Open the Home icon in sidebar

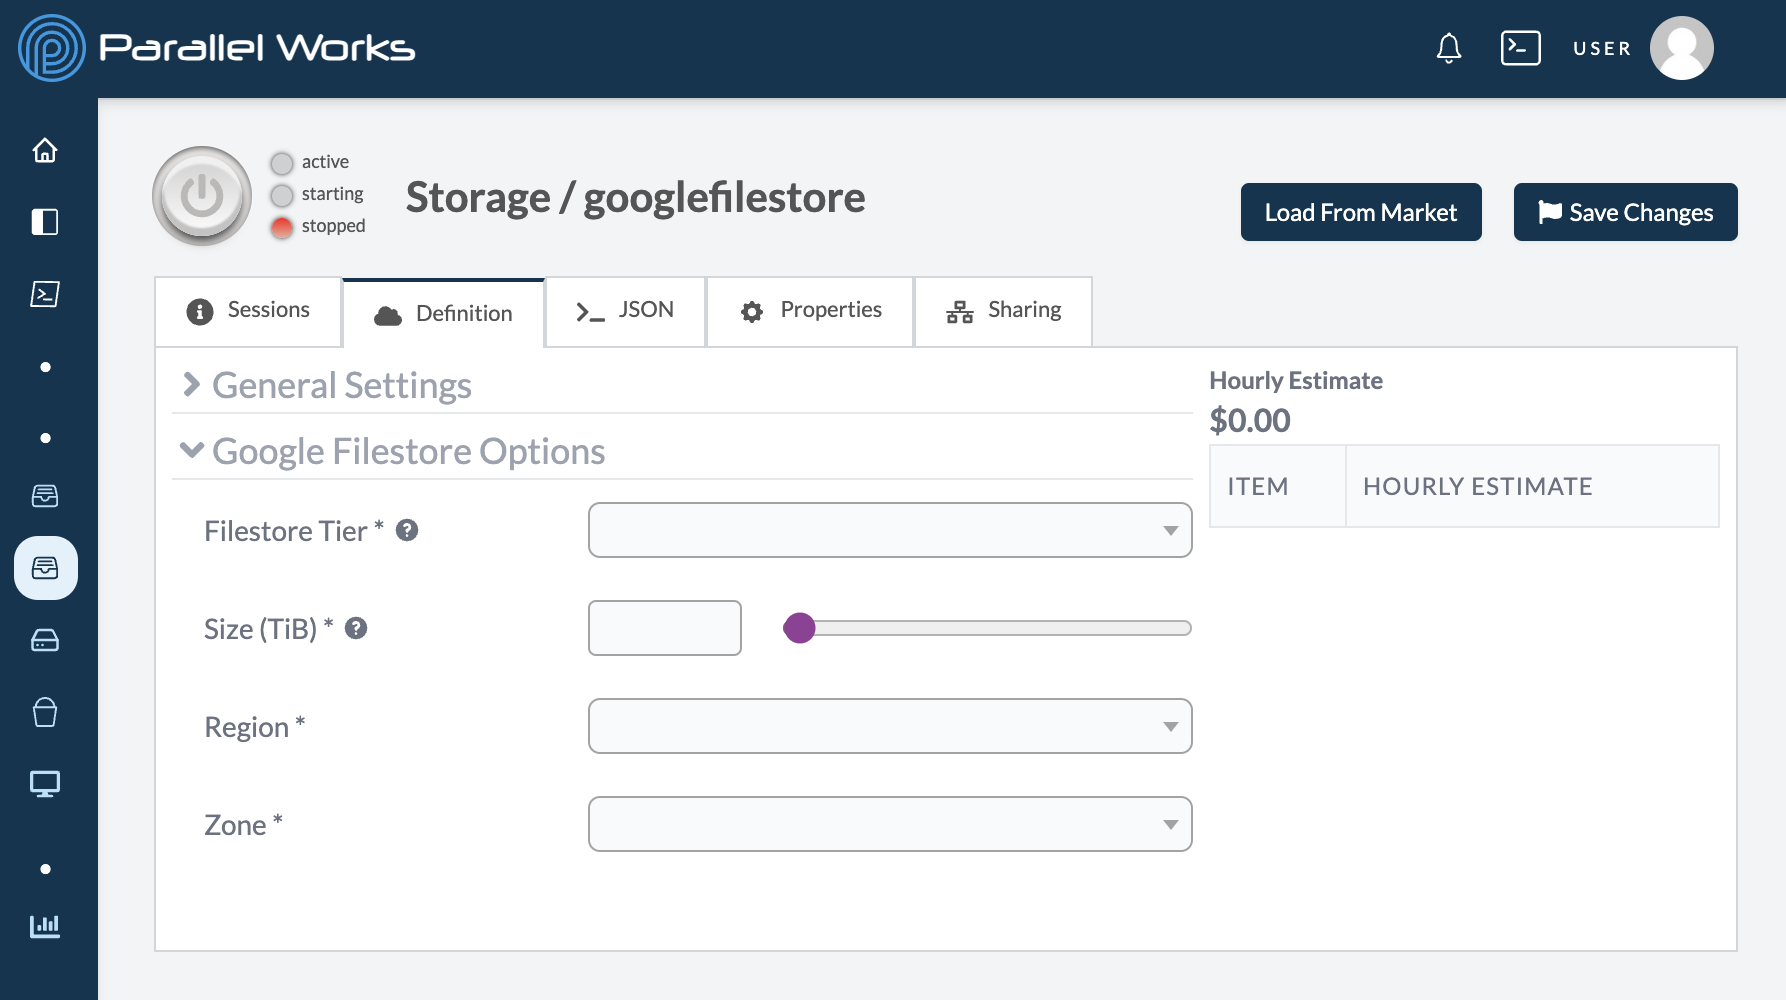[x=45, y=150]
